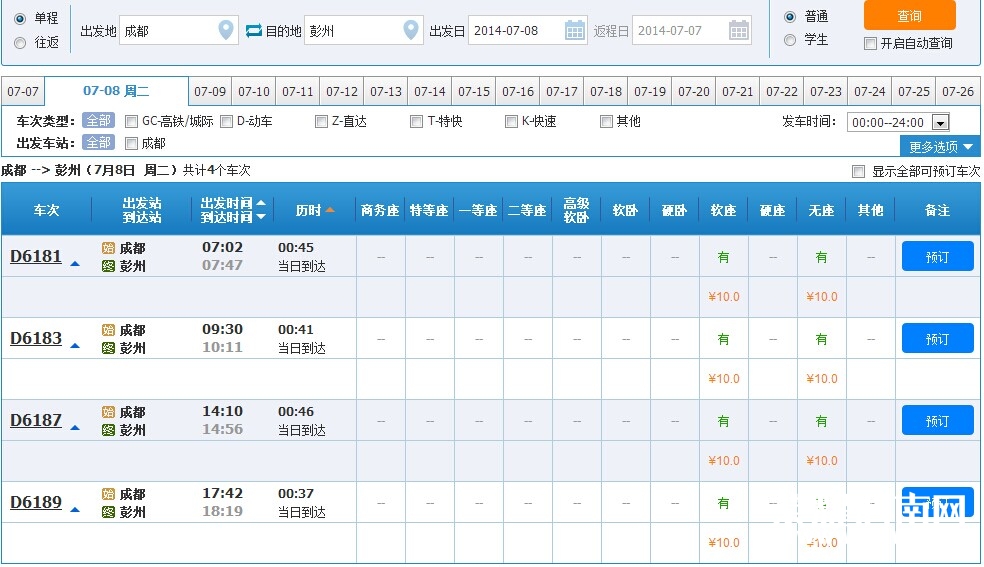984x567 pixels.
Task: Switch to the 07-20 date tab
Action: (x=693, y=92)
